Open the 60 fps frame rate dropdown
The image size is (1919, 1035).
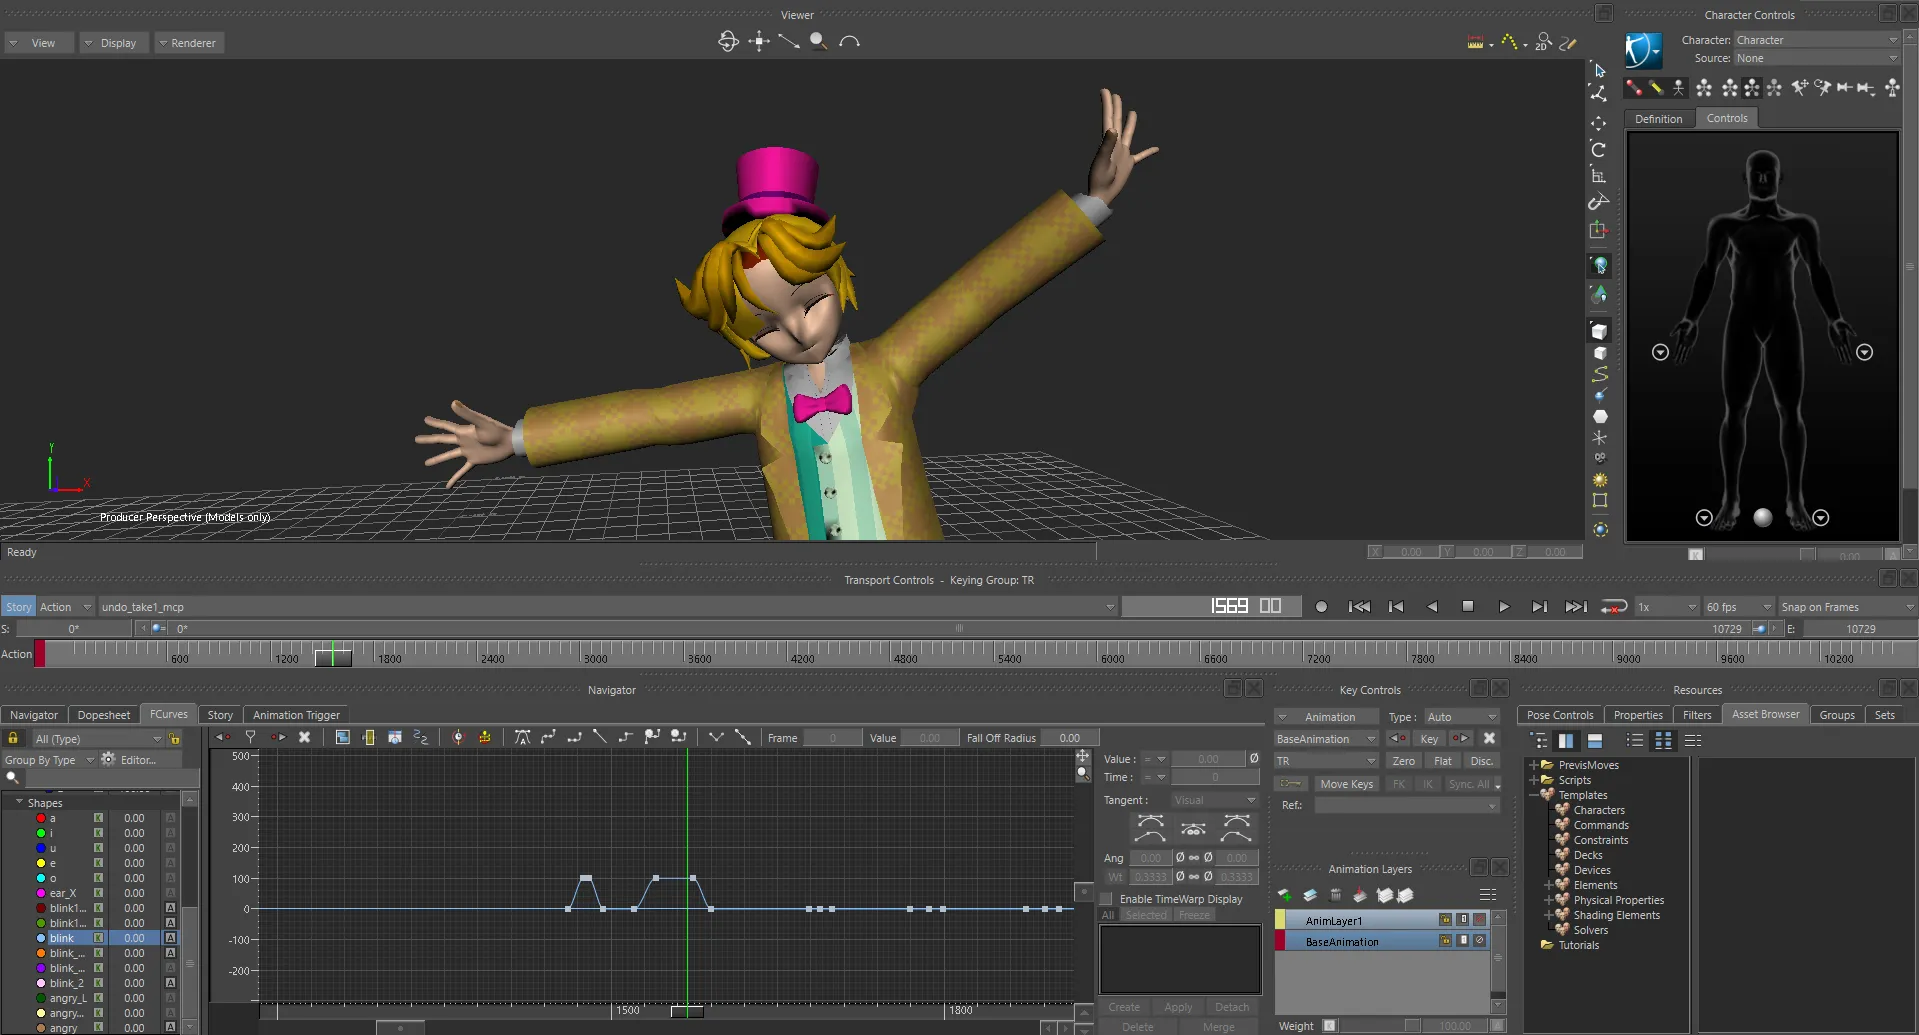tap(1738, 607)
